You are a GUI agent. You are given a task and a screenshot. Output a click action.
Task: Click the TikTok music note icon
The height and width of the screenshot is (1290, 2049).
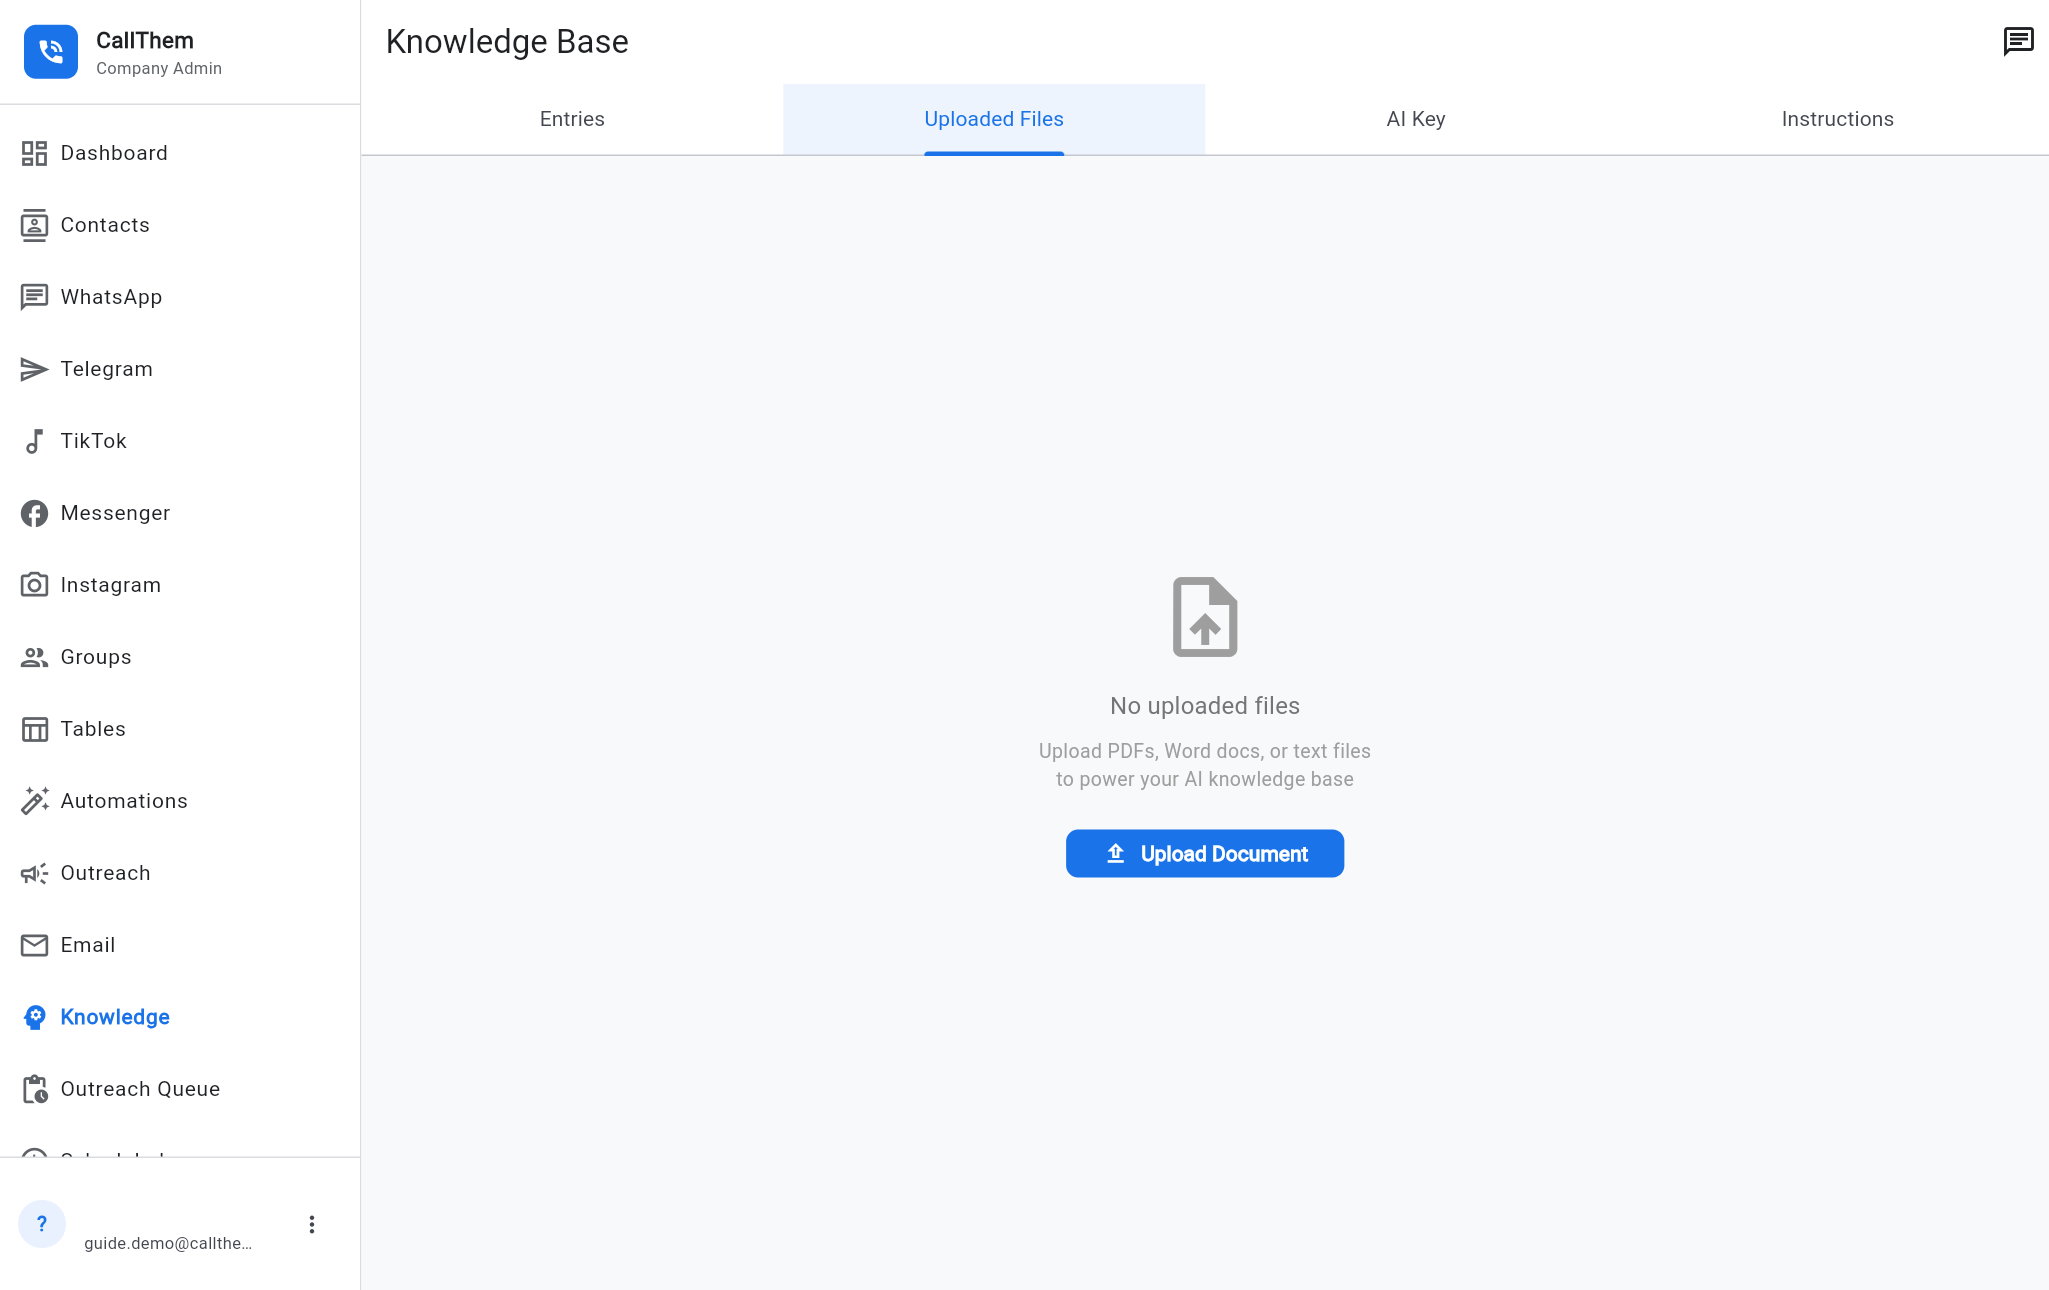(34, 441)
